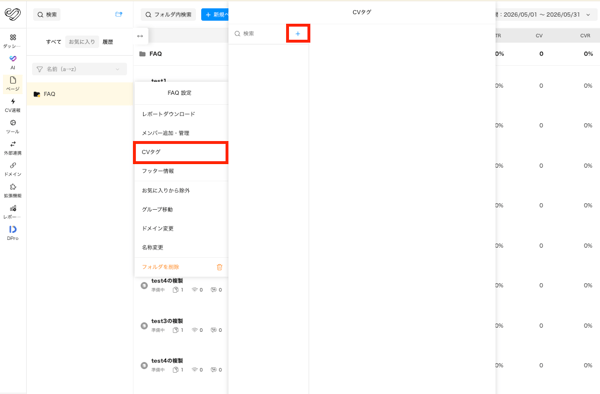This screenshot has width=600, height=394.
Task: Click the CVタグ panel 検索 field
Action: [258, 34]
